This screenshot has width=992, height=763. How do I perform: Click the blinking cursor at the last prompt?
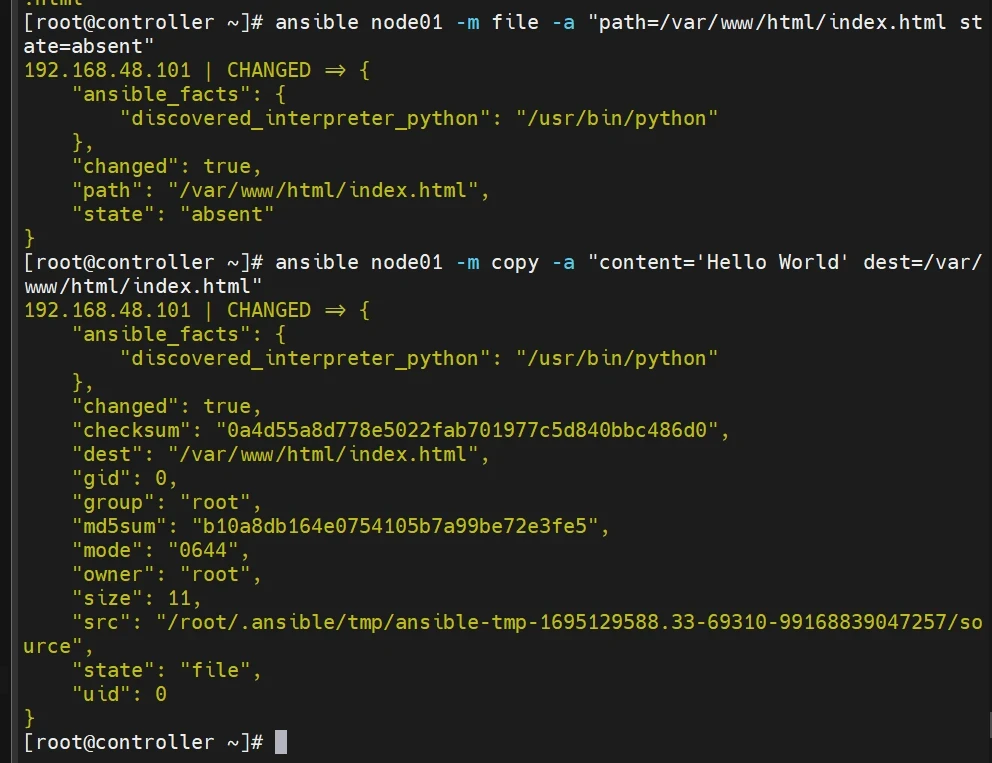click(x=281, y=742)
